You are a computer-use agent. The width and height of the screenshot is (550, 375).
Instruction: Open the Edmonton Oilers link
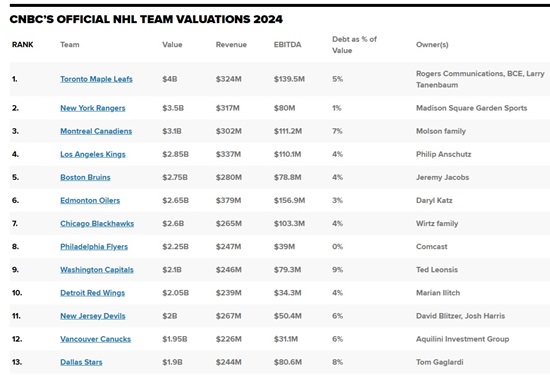coord(90,201)
